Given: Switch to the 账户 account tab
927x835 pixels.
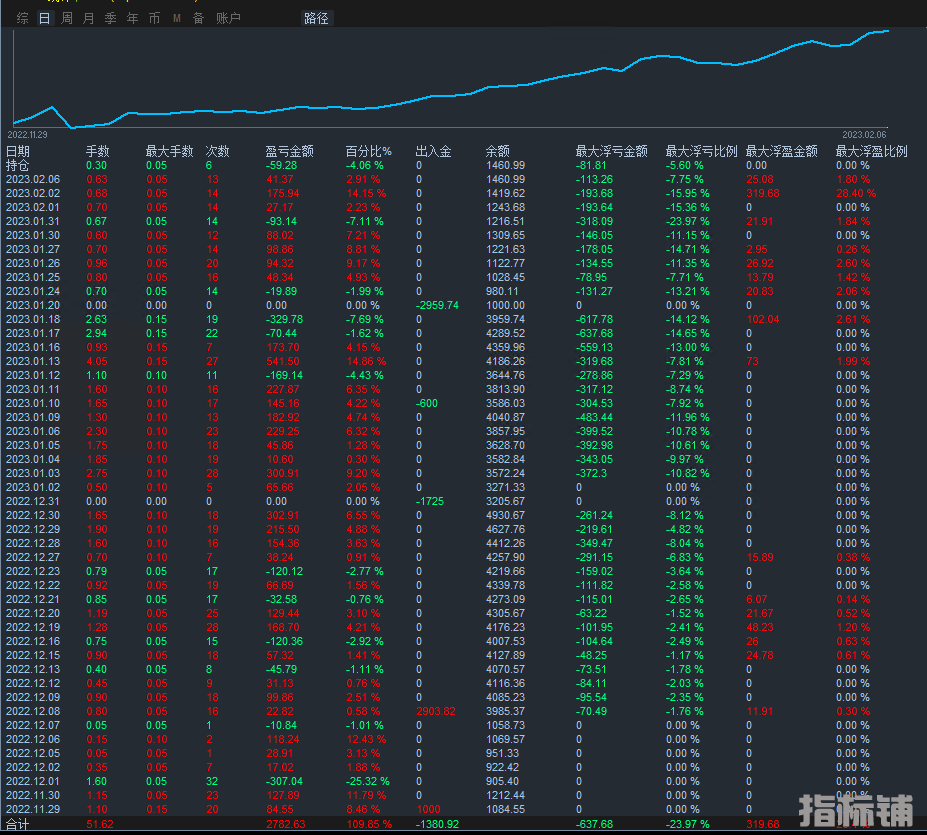Looking at the screenshot, I should (x=228, y=18).
